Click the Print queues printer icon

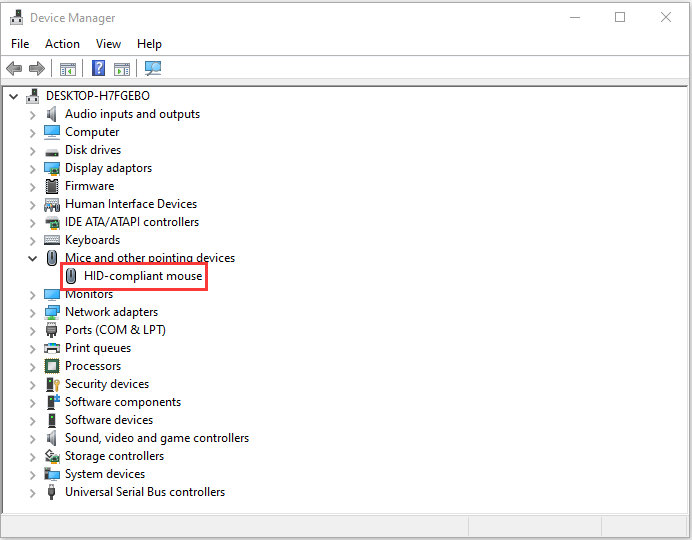tap(53, 348)
